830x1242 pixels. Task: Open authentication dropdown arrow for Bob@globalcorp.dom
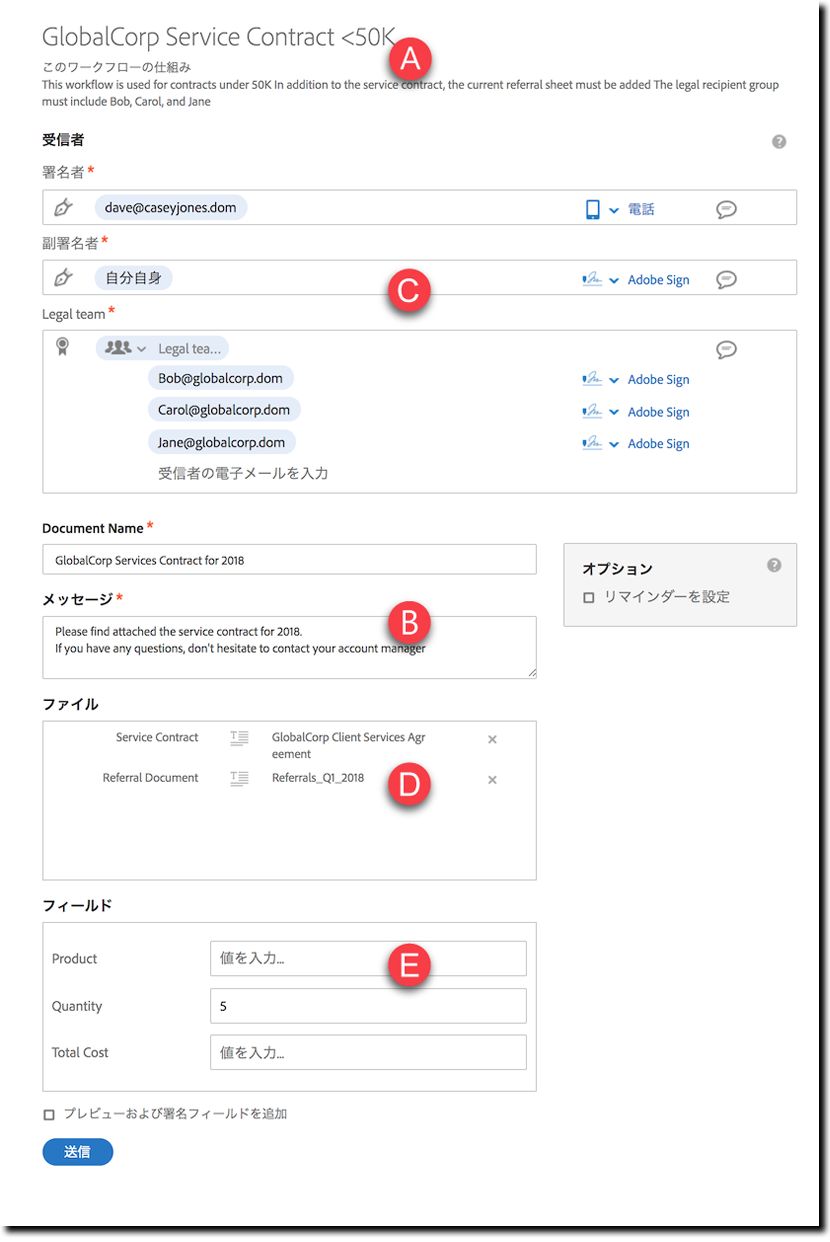[x=614, y=380]
